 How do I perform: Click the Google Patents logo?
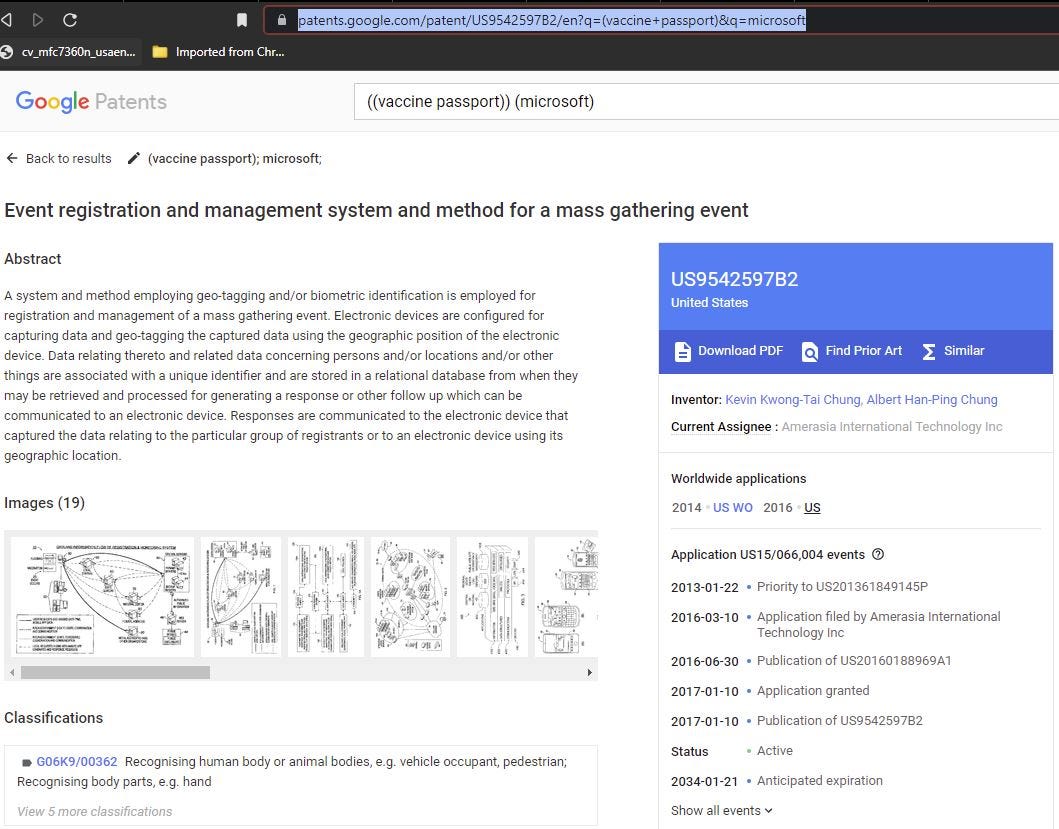coord(91,101)
